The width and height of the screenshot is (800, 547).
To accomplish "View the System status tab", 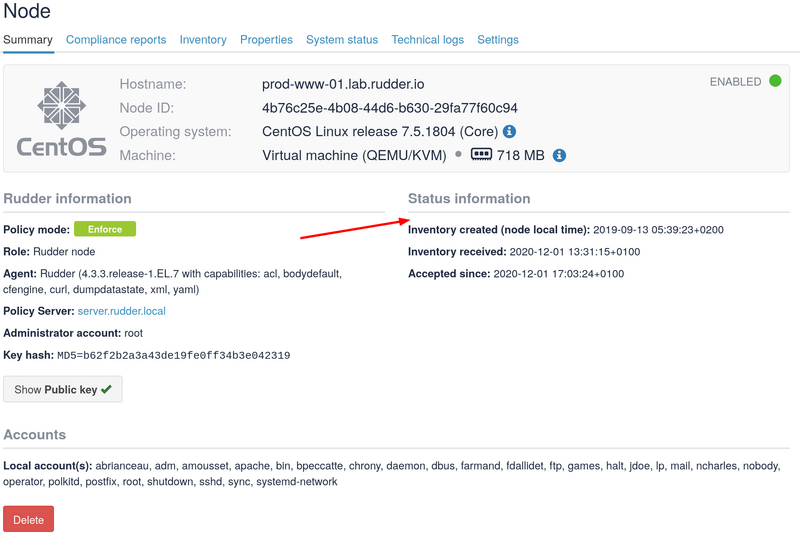I will (342, 40).
